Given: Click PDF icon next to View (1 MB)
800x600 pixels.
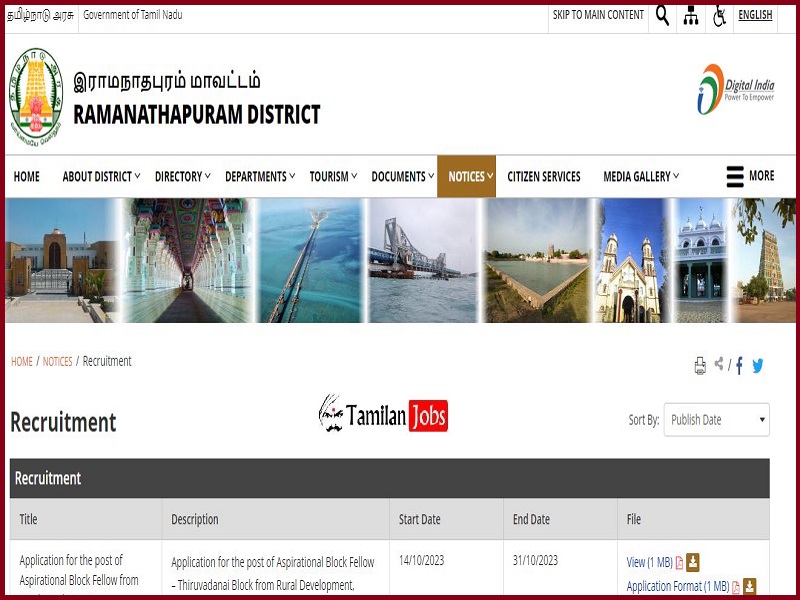Looking at the screenshot, I should click(679, 563).
